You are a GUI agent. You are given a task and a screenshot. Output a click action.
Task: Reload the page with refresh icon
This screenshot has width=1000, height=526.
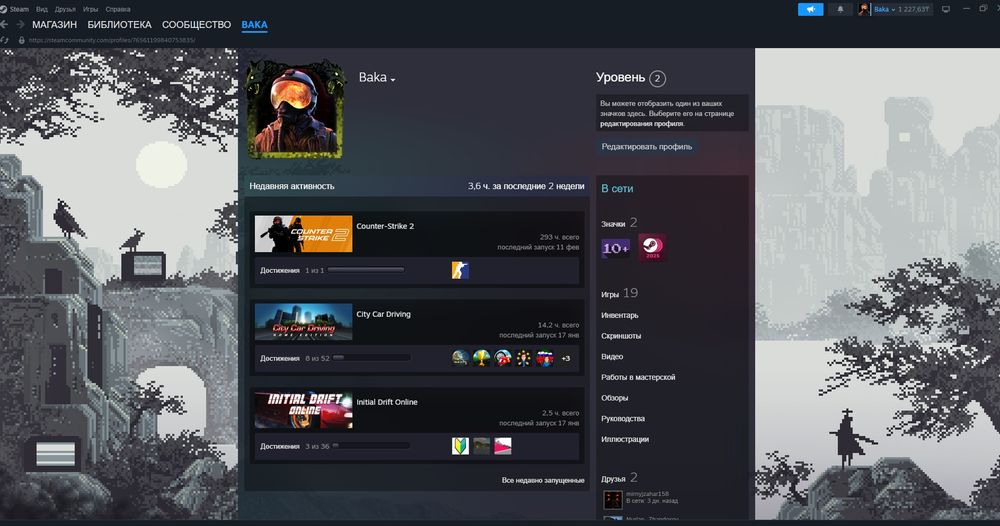(4, 40)
